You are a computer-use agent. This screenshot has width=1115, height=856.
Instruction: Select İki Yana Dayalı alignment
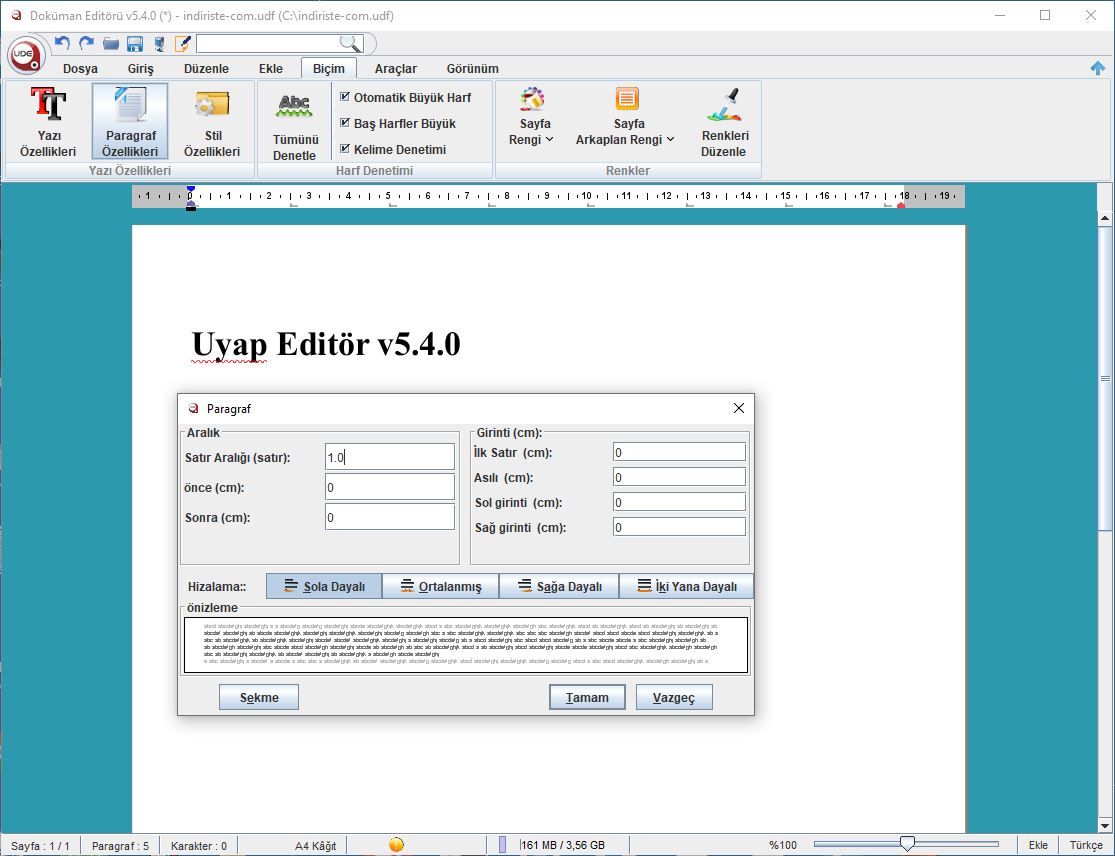click(x=686, y=586)
